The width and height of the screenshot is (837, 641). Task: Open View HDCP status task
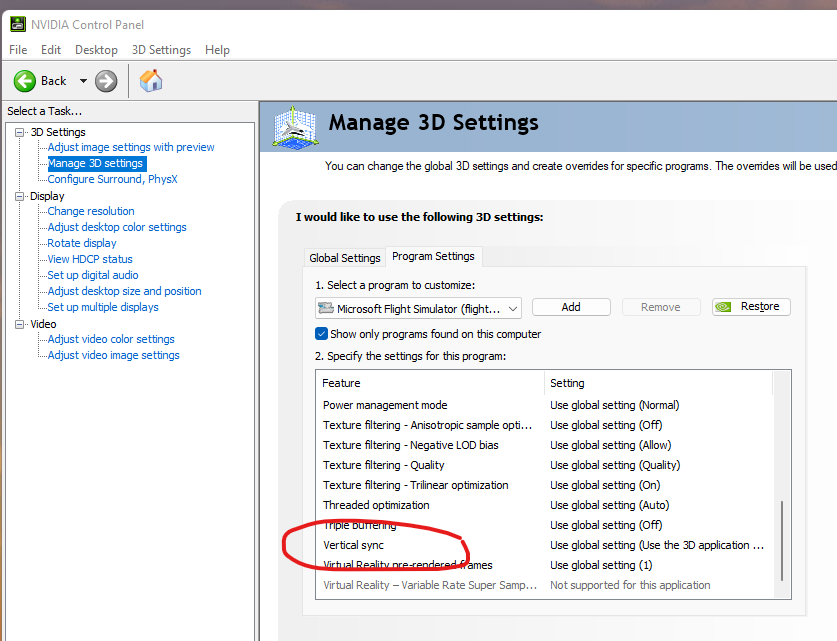(x=90, y=259)
